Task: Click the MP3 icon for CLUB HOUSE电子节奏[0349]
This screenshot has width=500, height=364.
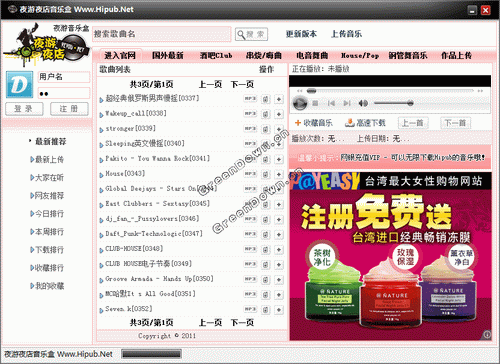Action: coord(250,264)
